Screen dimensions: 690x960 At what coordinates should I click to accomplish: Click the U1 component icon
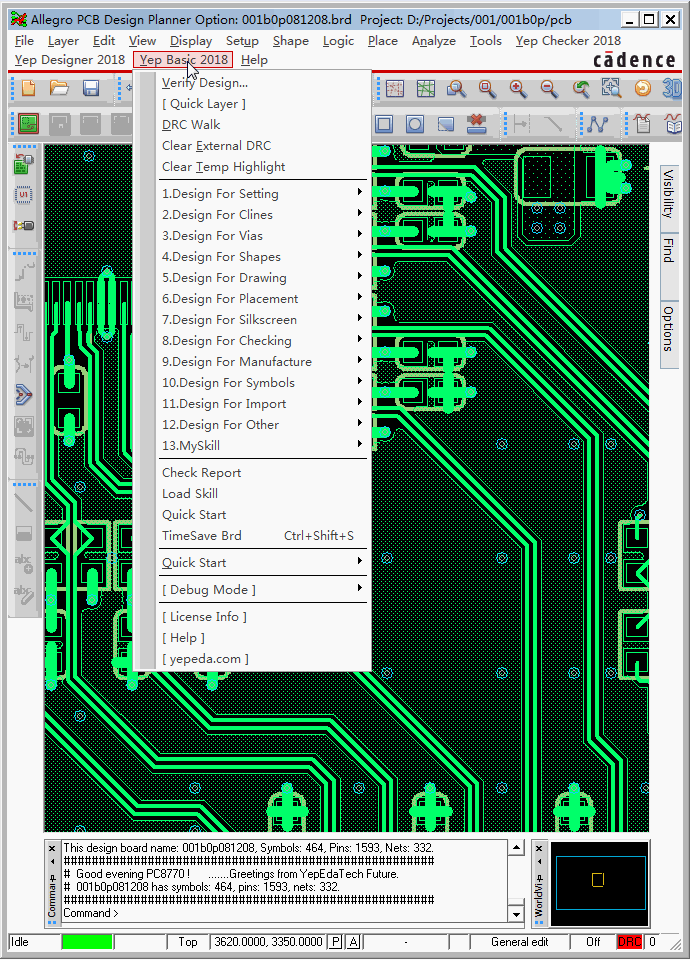[x=24, y=195]
